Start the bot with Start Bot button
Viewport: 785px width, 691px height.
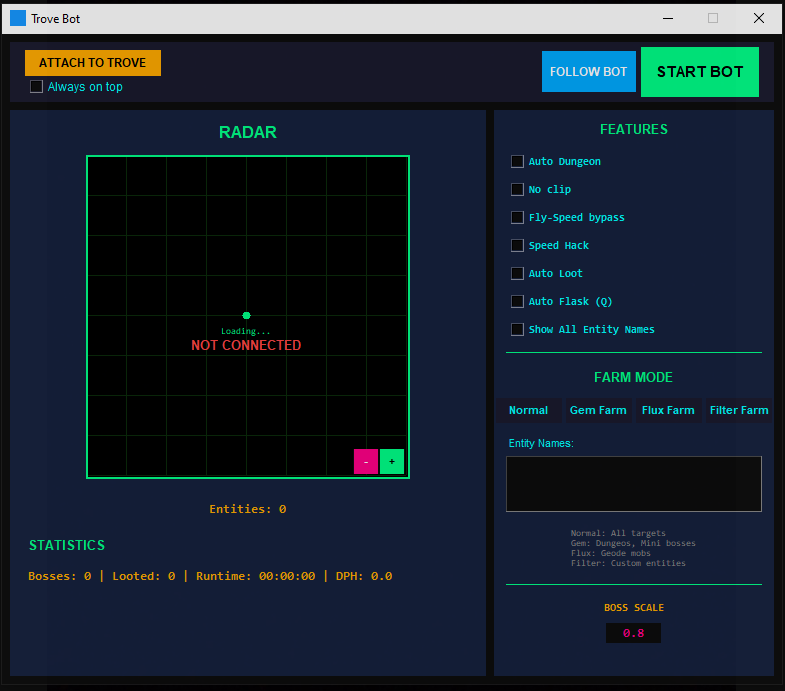point(700,72)
